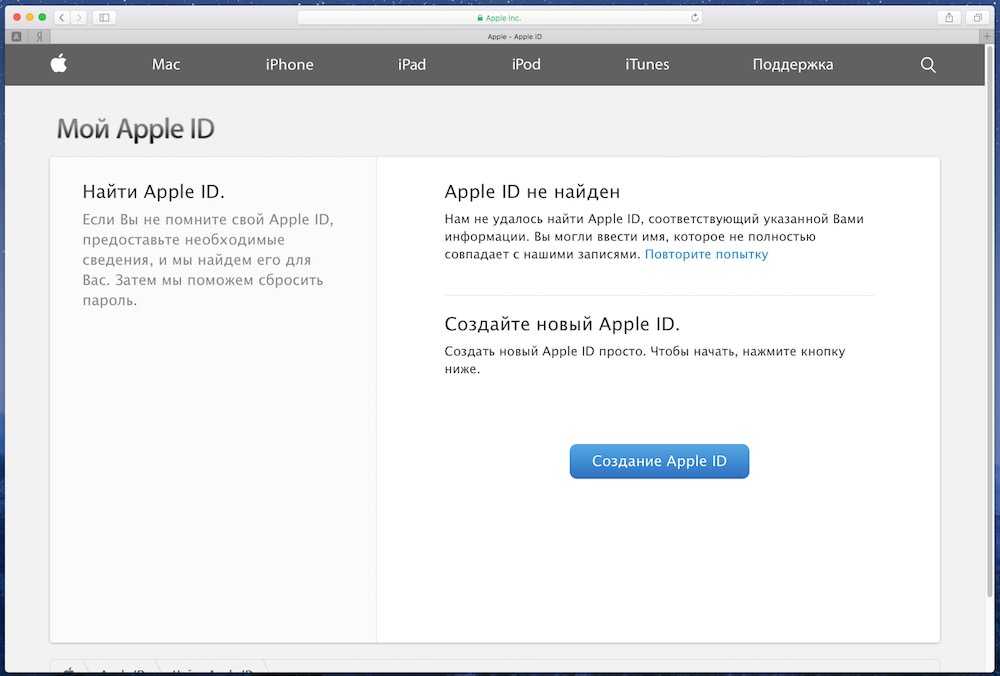Select the 'Apple - Apple ID' tab
This screenshot has width=1000, height=676.
point(514,36)
